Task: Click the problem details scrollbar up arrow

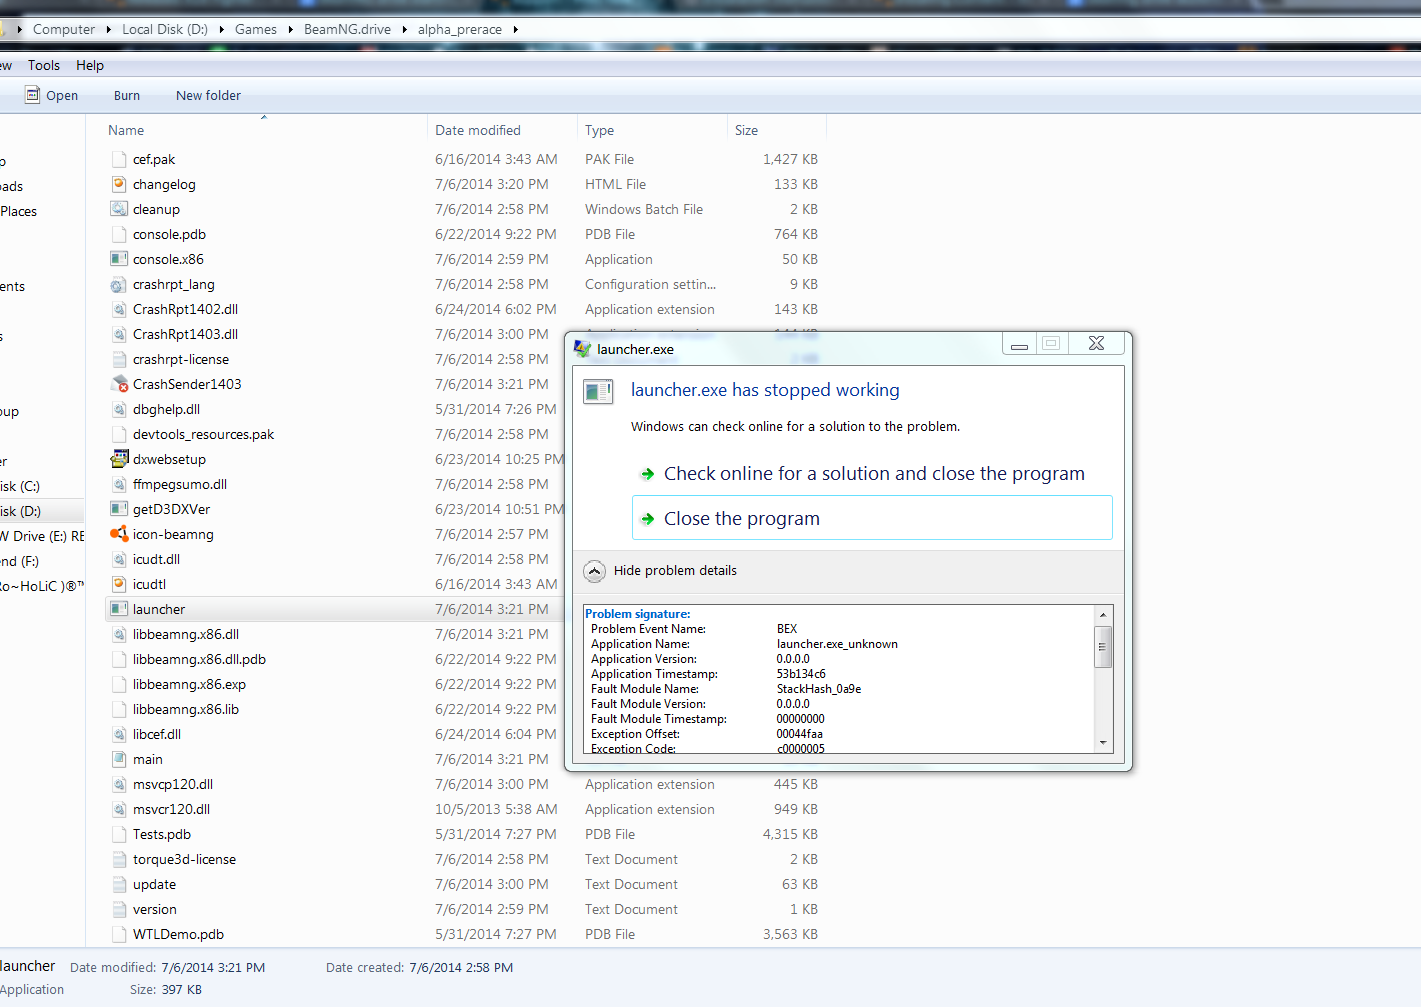Action: 1103,615
